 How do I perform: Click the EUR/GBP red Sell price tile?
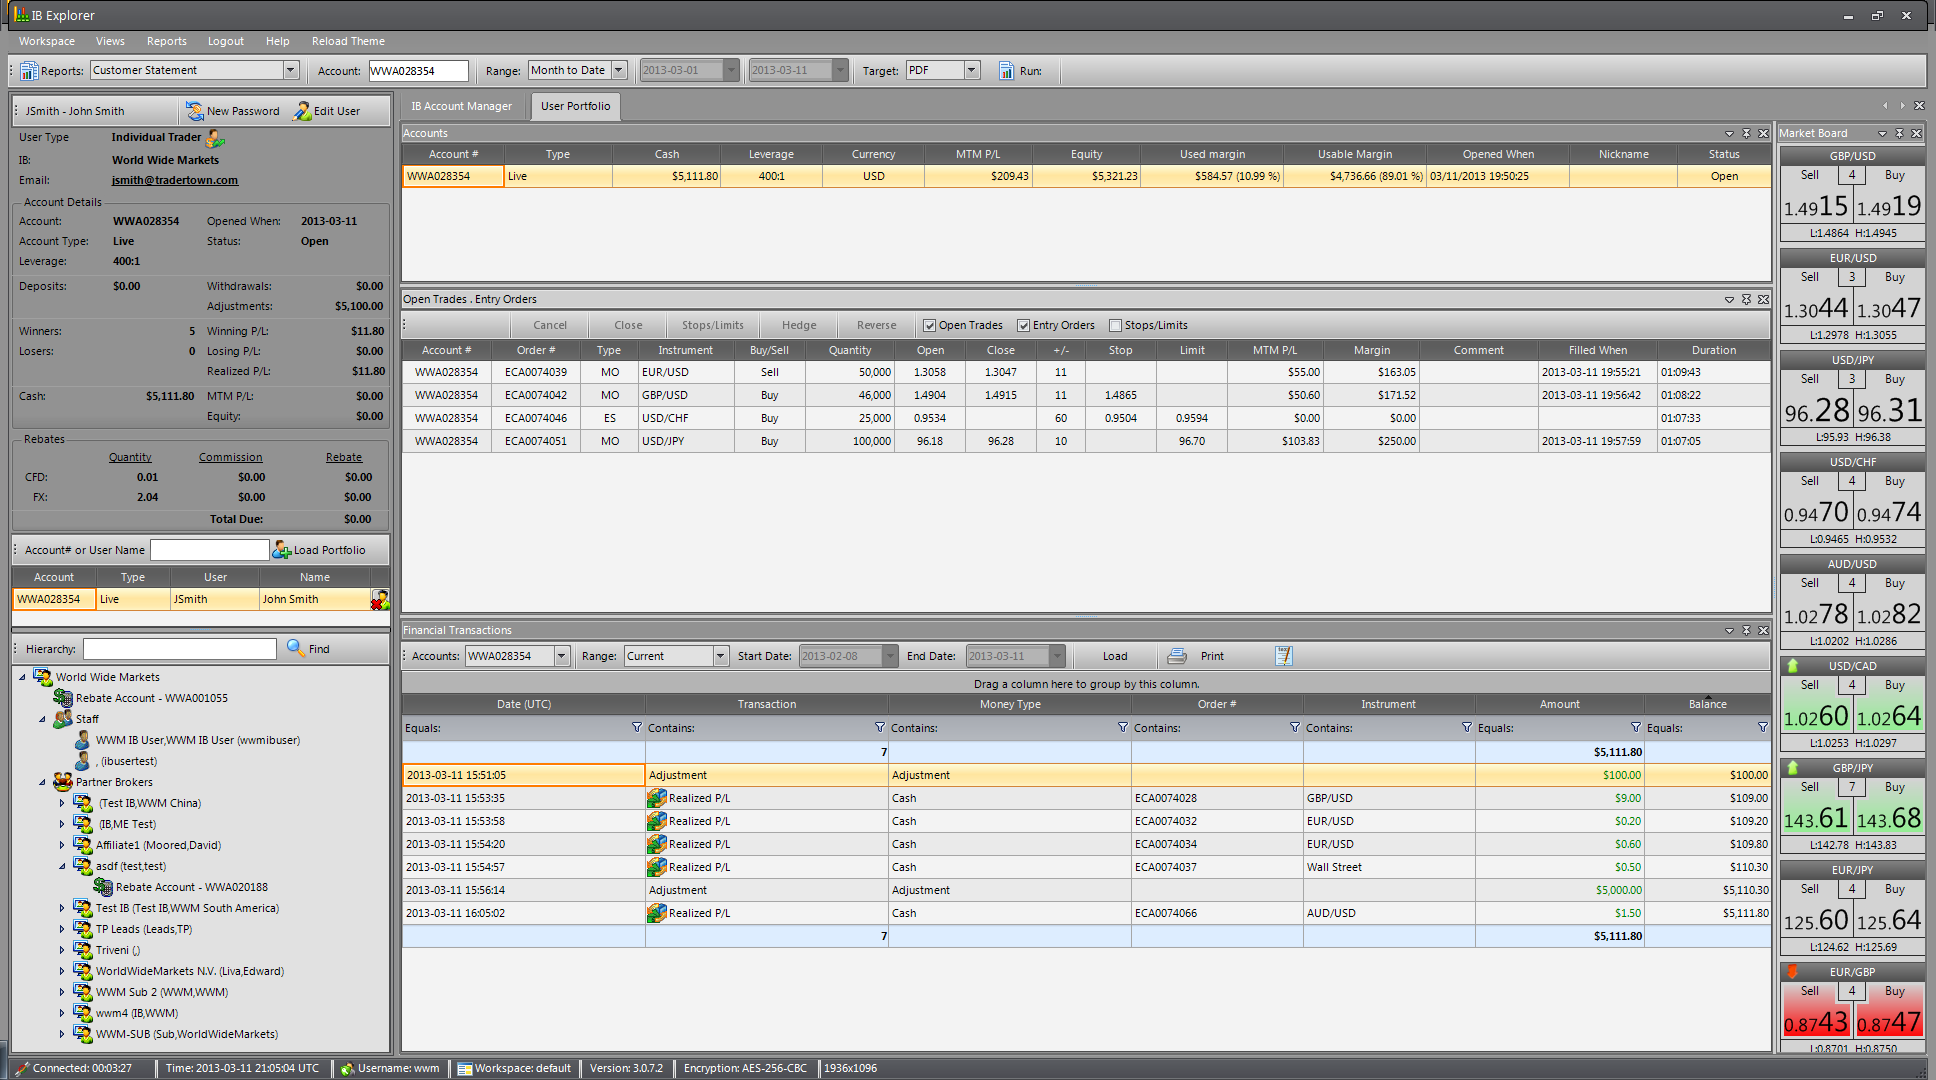[x=1816, y=1013]
